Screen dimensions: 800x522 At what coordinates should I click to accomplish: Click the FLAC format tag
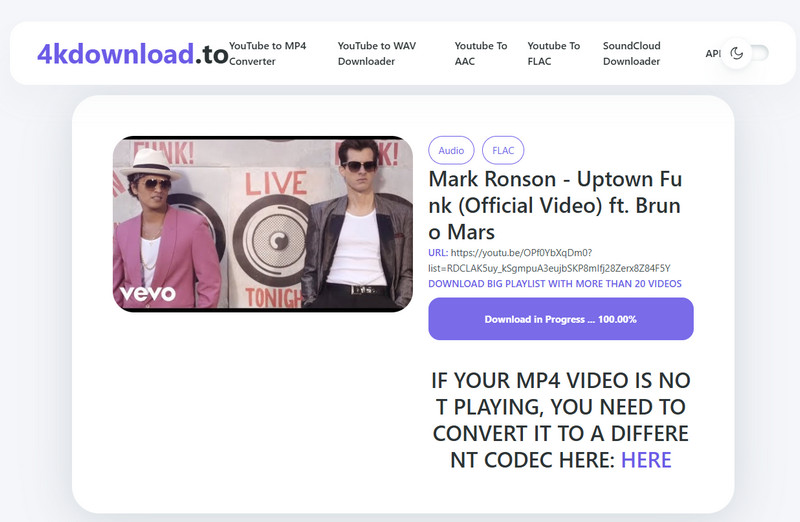503,151
